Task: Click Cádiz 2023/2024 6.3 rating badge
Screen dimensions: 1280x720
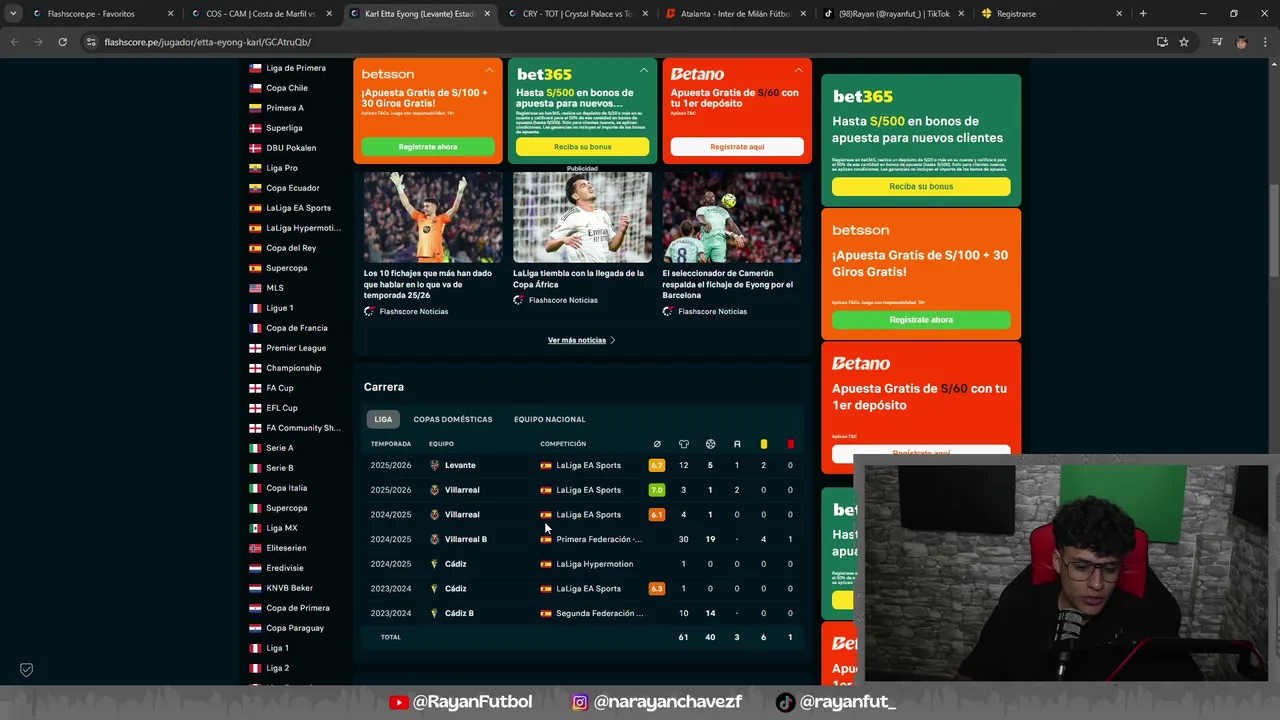Action: [657, 588]
